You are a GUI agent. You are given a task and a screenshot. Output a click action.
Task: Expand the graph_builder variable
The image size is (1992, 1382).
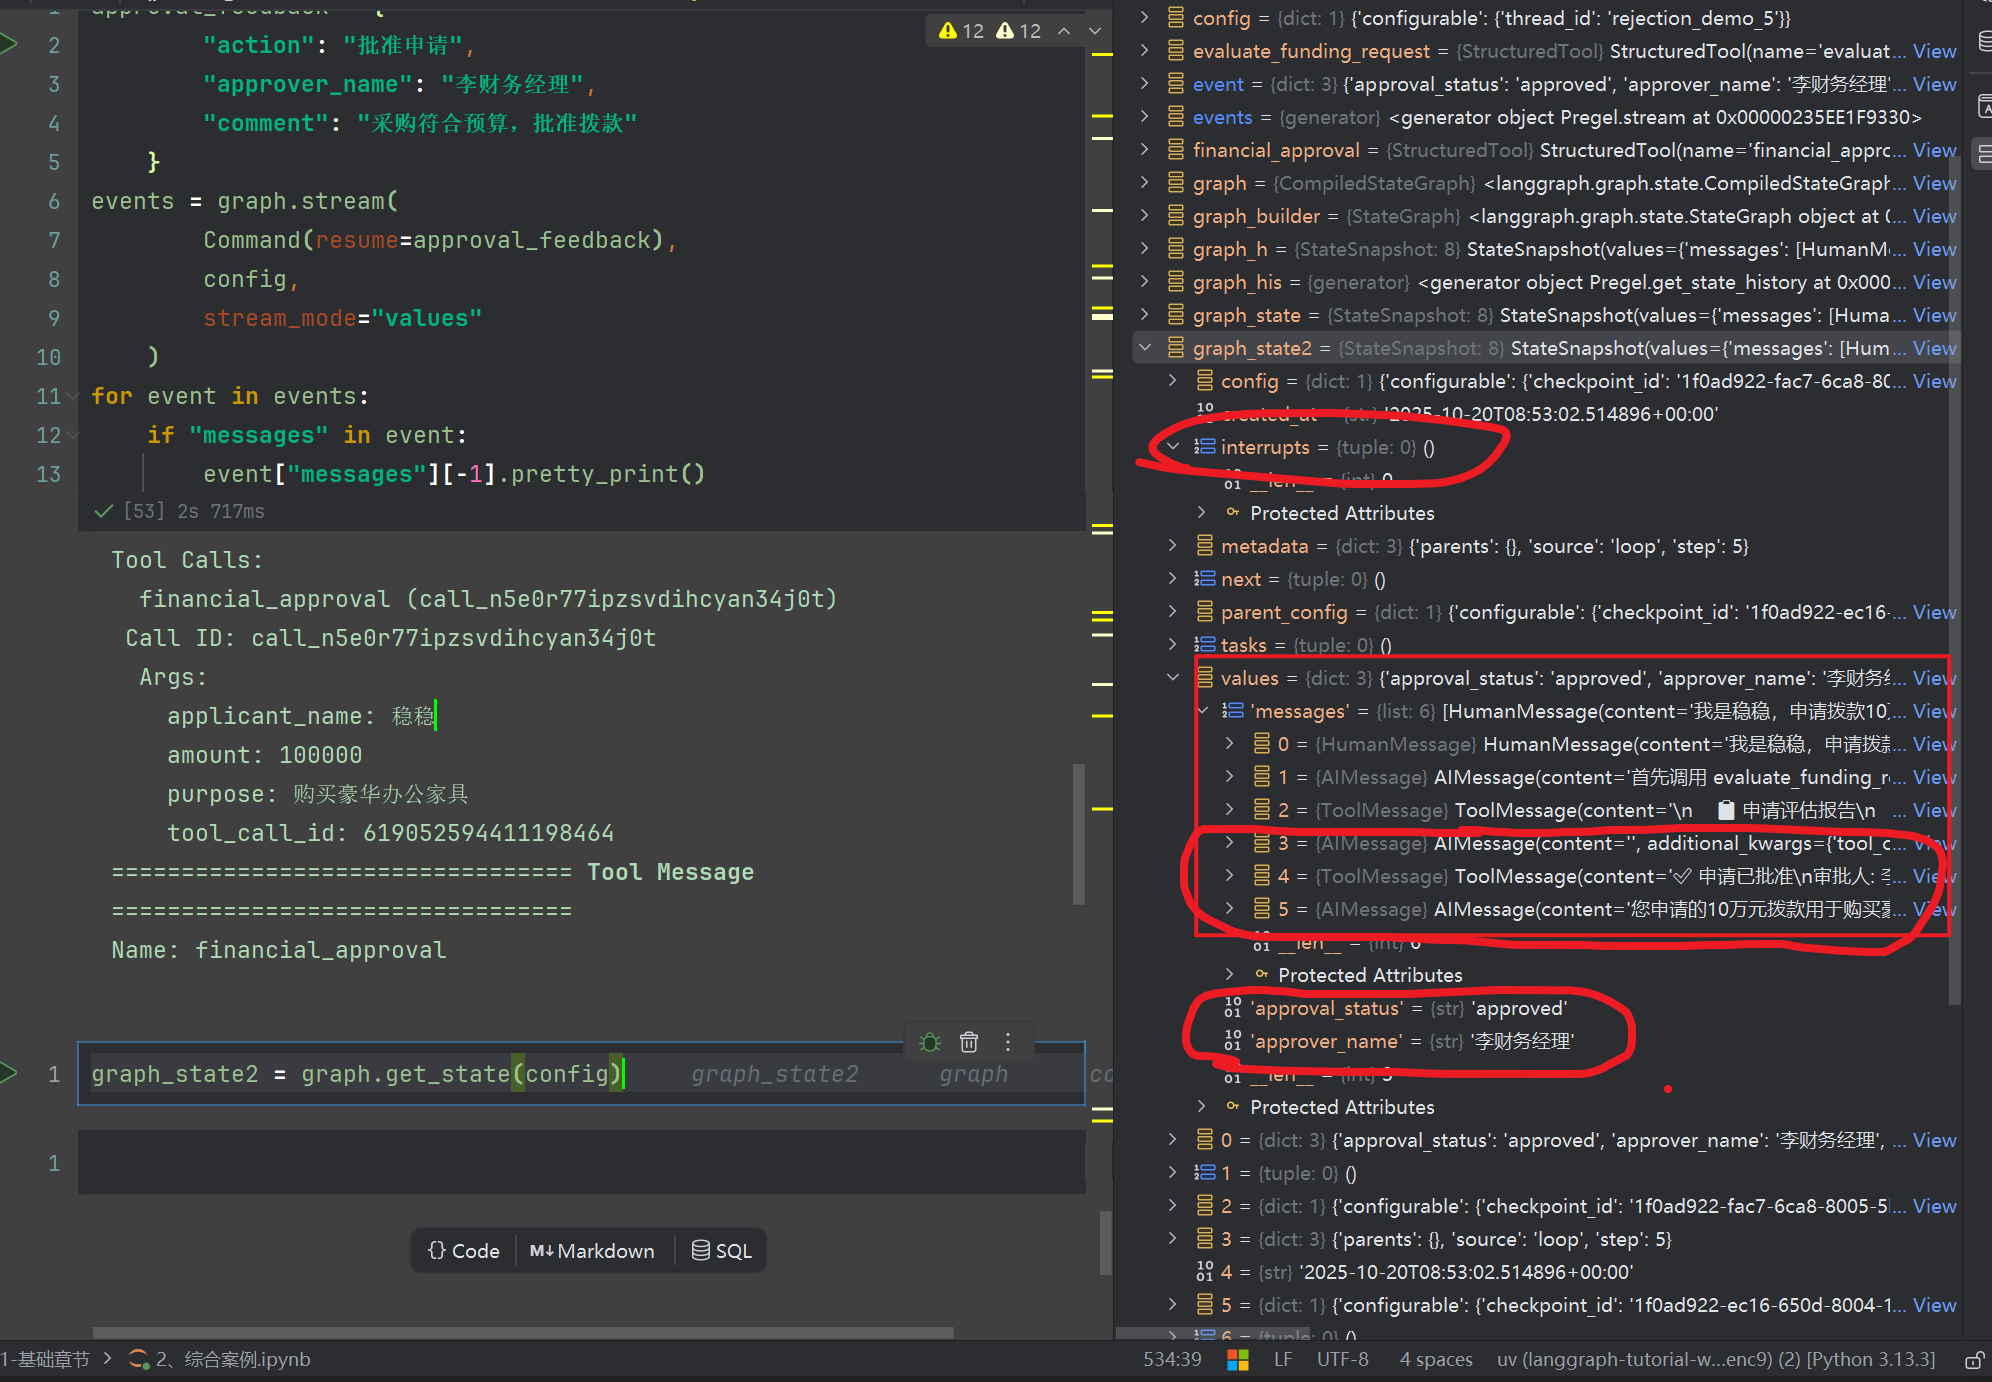tap(1146, 216)
